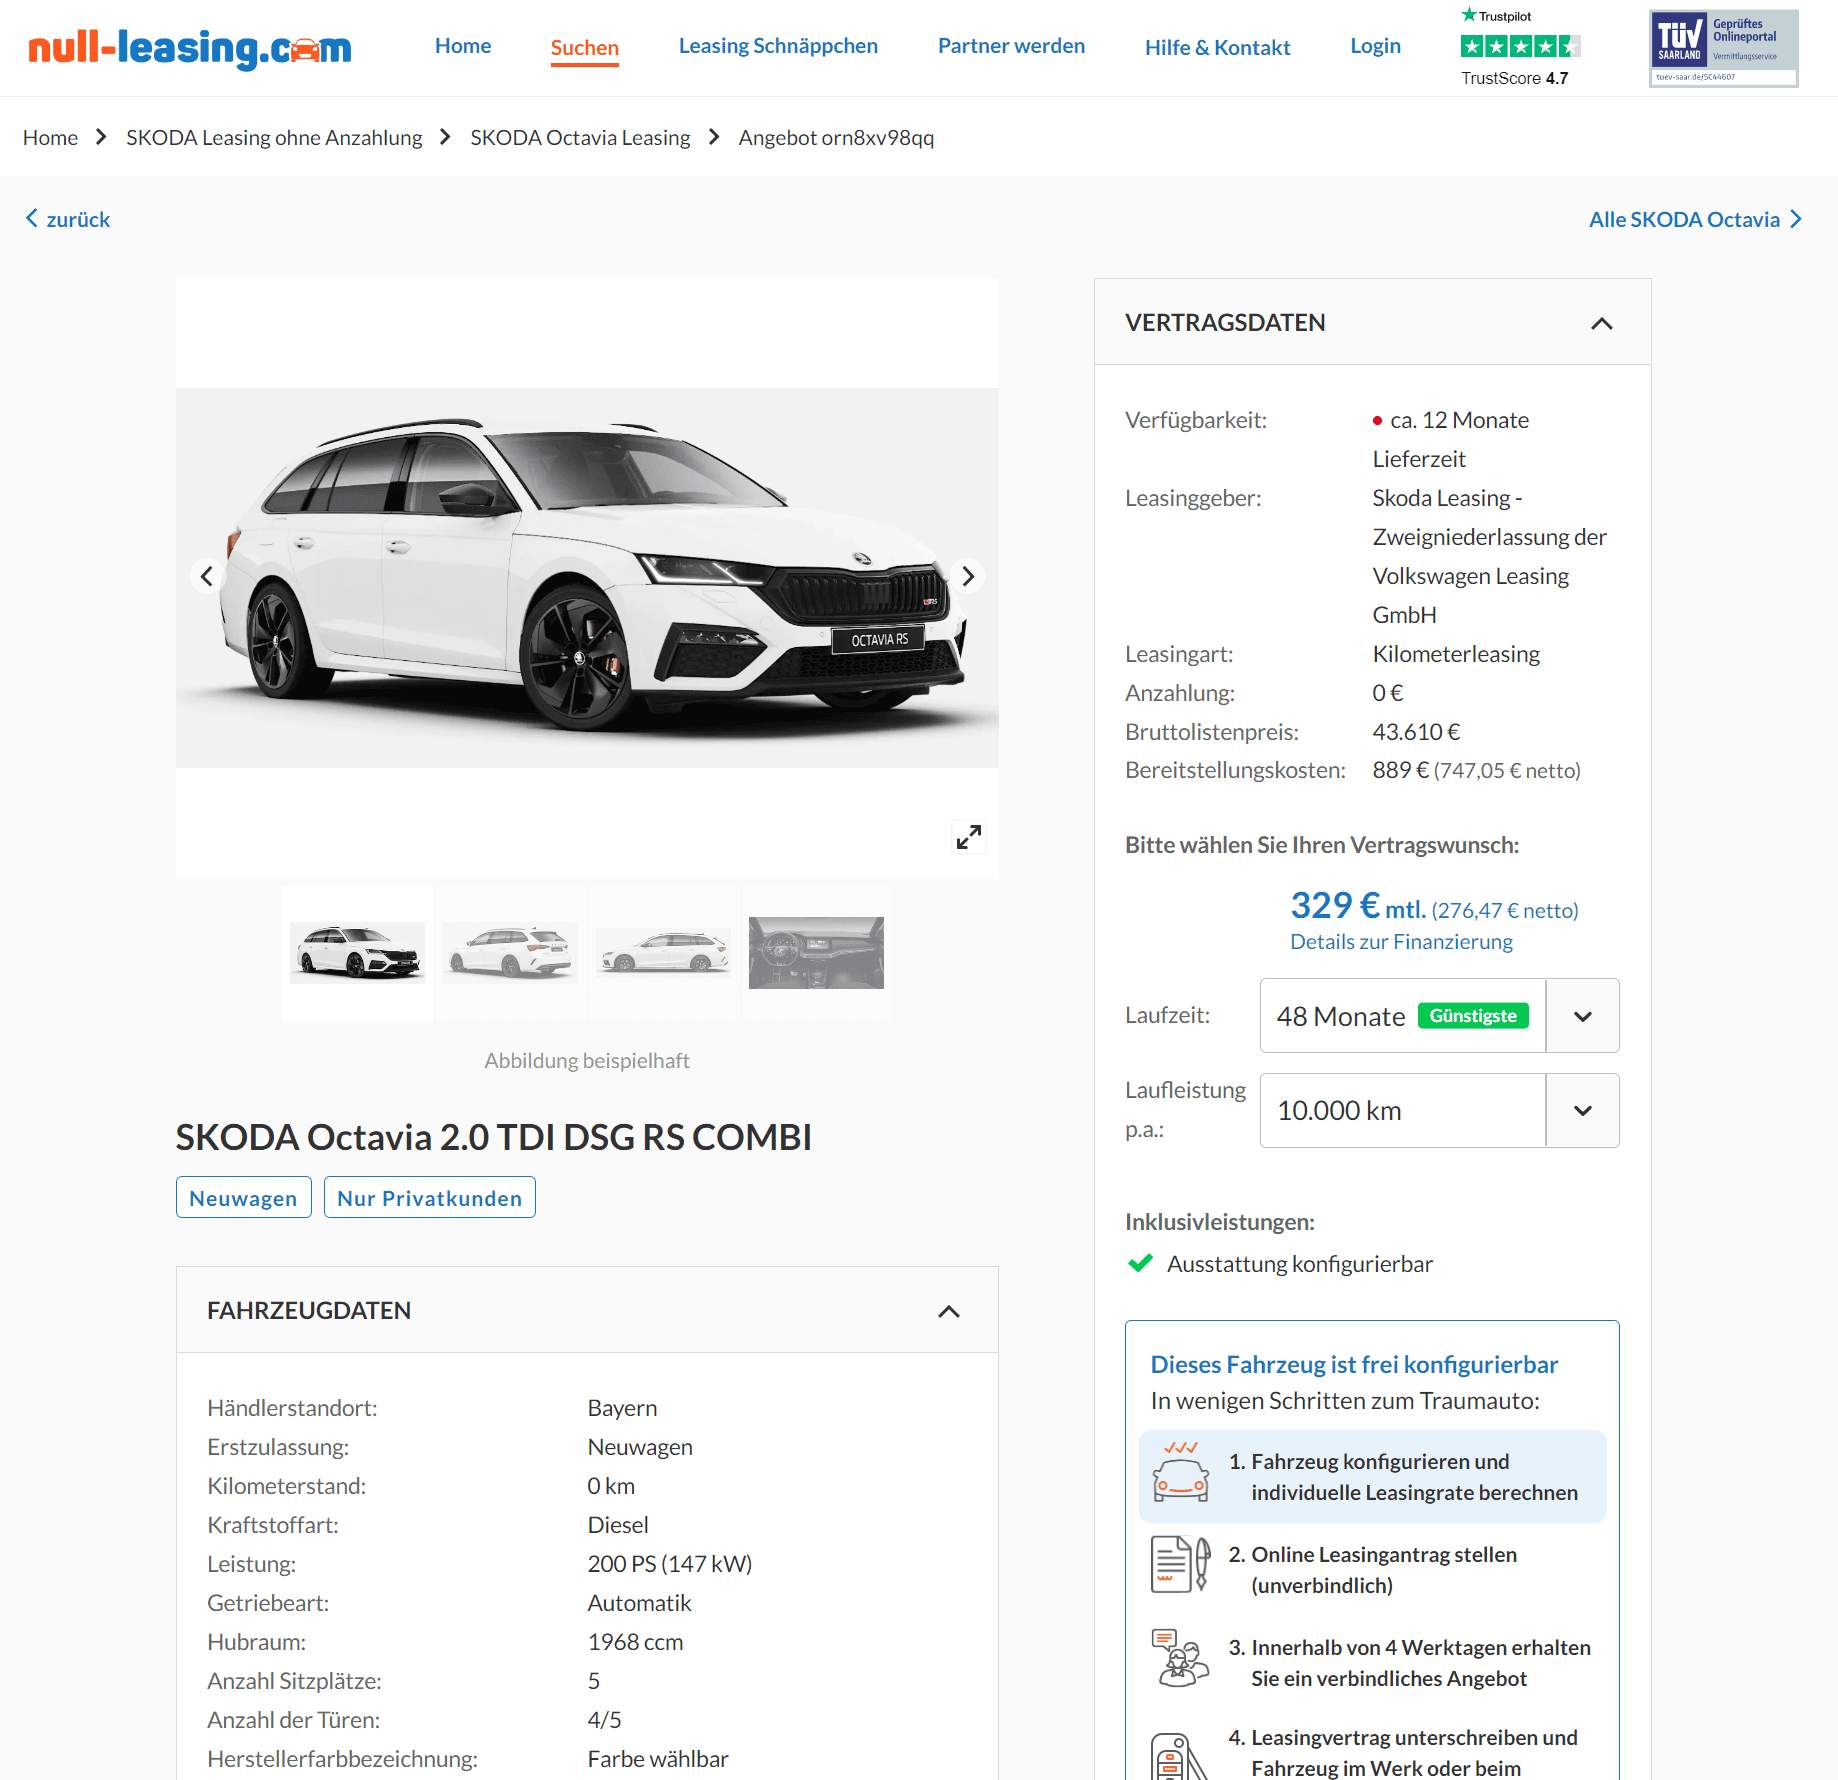The image size is (1838, 1780).
Task: Click the Getriebeart value Automatik
Action: 639,1603
